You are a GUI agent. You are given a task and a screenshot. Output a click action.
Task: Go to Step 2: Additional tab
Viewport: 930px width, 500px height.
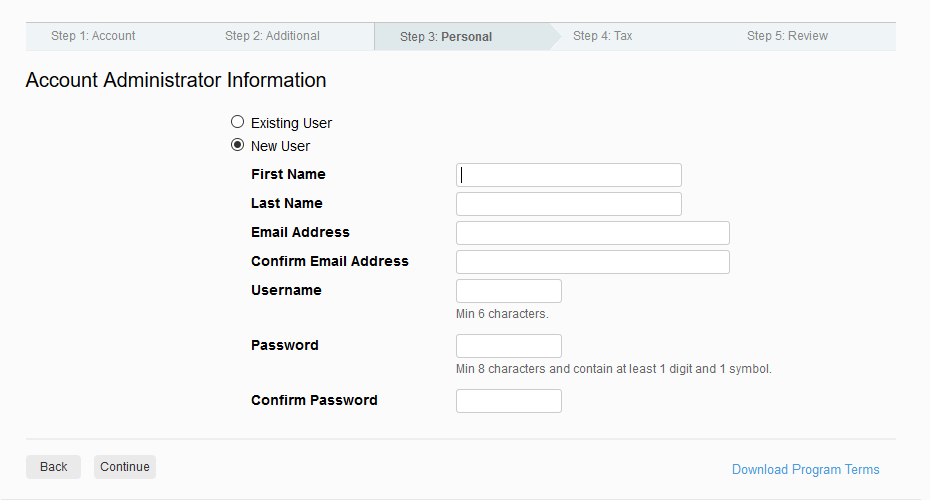[272, 36]
